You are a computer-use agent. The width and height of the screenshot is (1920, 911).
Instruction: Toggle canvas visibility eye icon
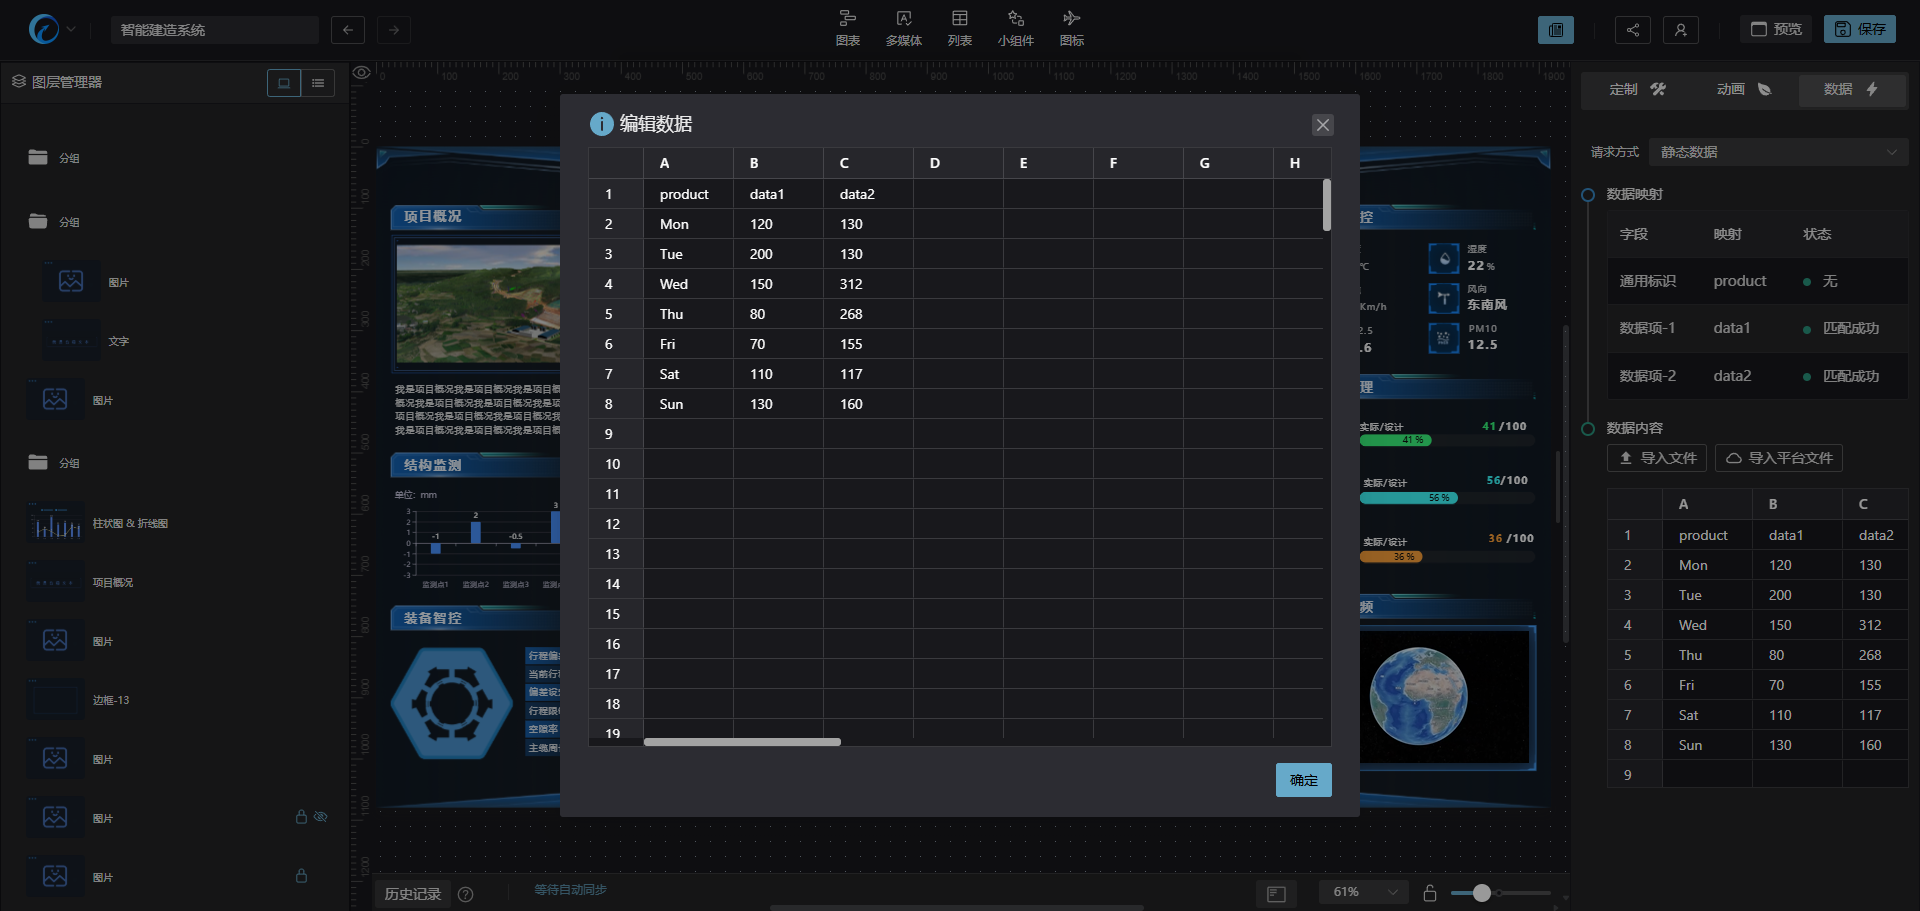pos(362,72)
